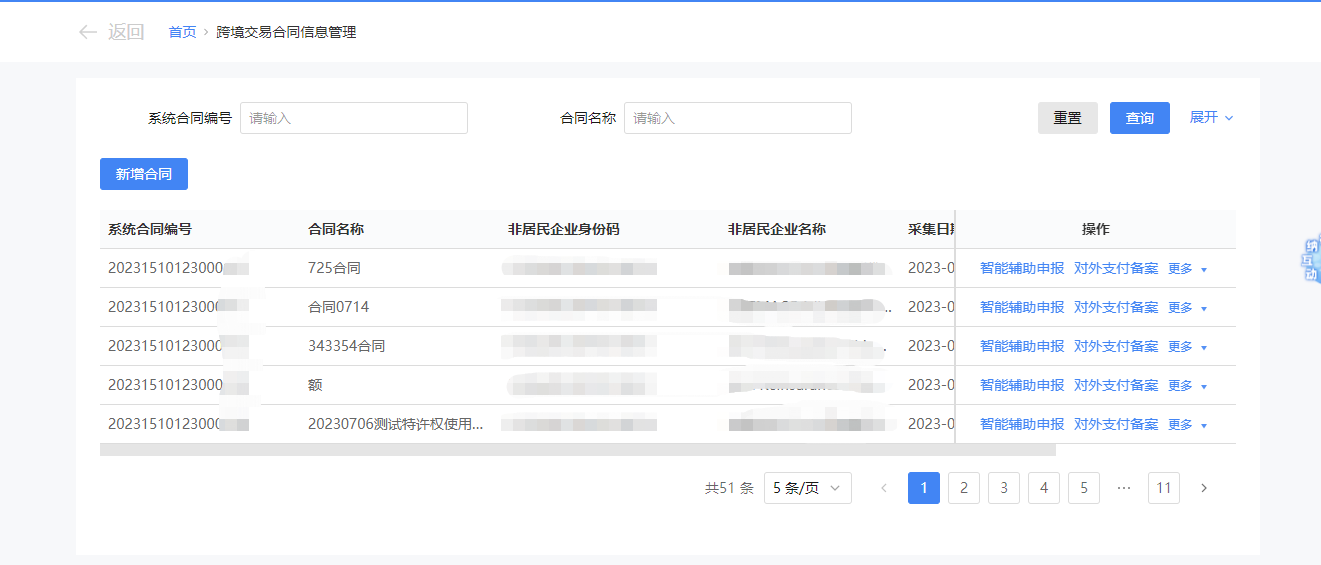Open 更多 dropdown for 725合同 row
The width and height of the screenshot is (1321, 565).
tap(1187, 268)
